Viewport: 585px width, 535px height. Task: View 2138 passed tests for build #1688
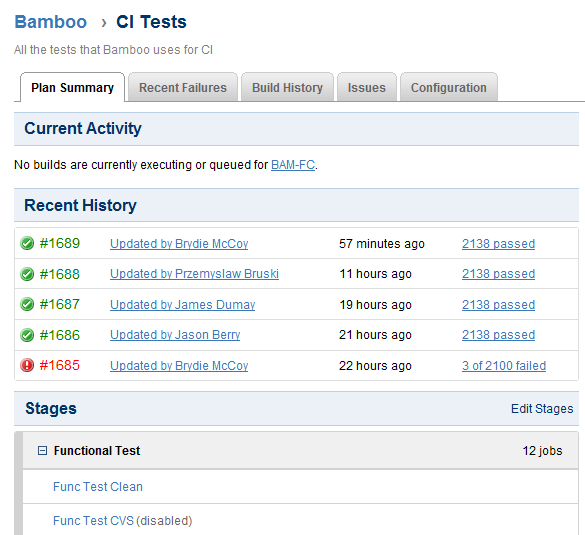click(x=498, y=274)
